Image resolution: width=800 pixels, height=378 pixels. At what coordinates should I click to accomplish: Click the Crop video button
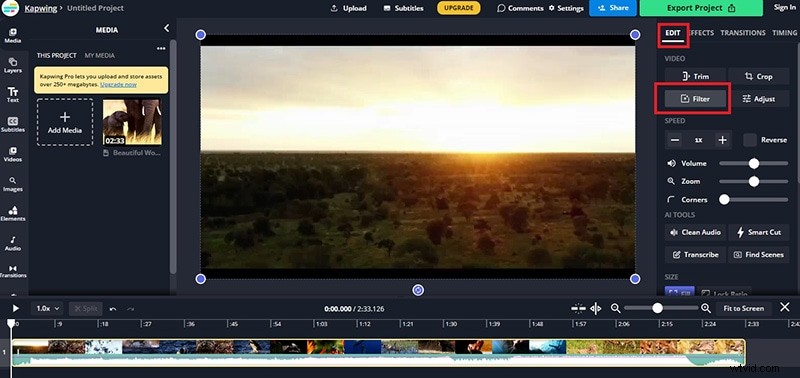pos(759,76)
